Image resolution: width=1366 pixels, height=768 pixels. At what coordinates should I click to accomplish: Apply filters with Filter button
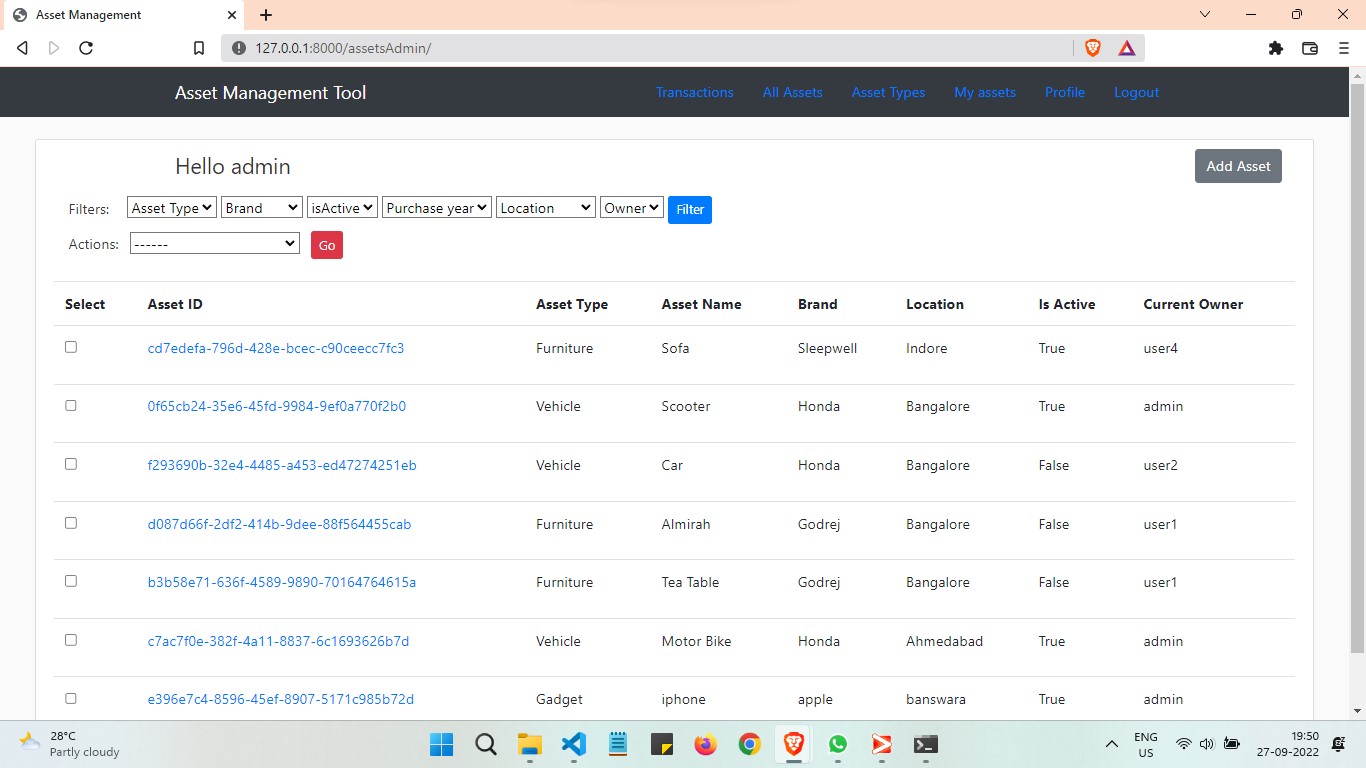point(690,209)
